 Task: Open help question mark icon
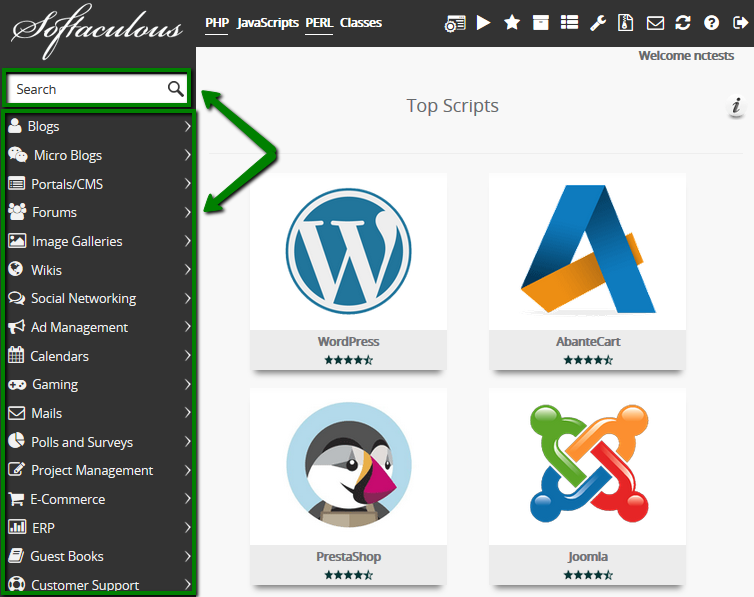pos(712,23)
